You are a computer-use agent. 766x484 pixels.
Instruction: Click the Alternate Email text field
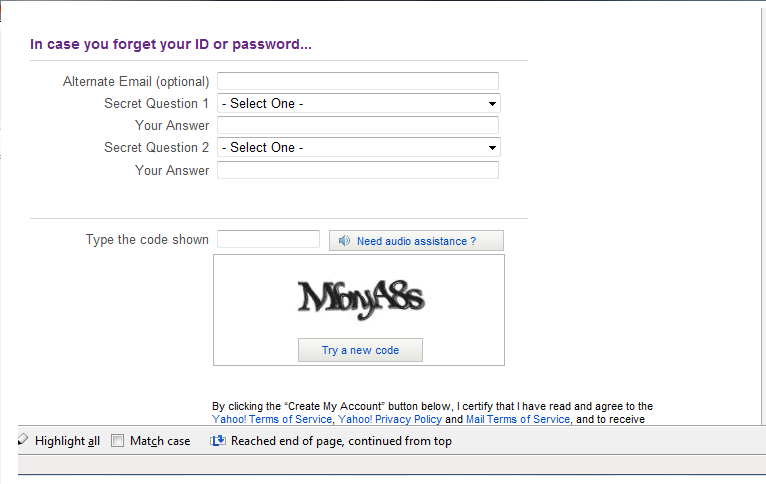(x=357, y=81)
